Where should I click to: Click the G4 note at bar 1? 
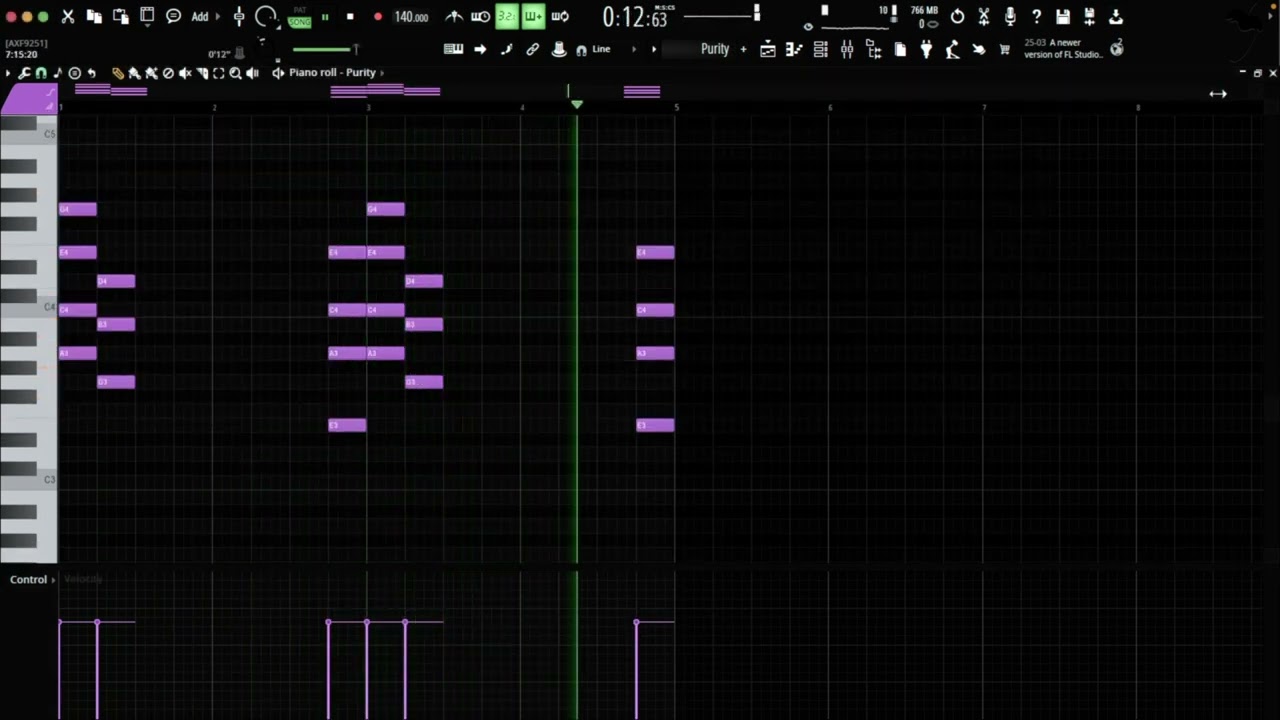[x=78, y=209]
